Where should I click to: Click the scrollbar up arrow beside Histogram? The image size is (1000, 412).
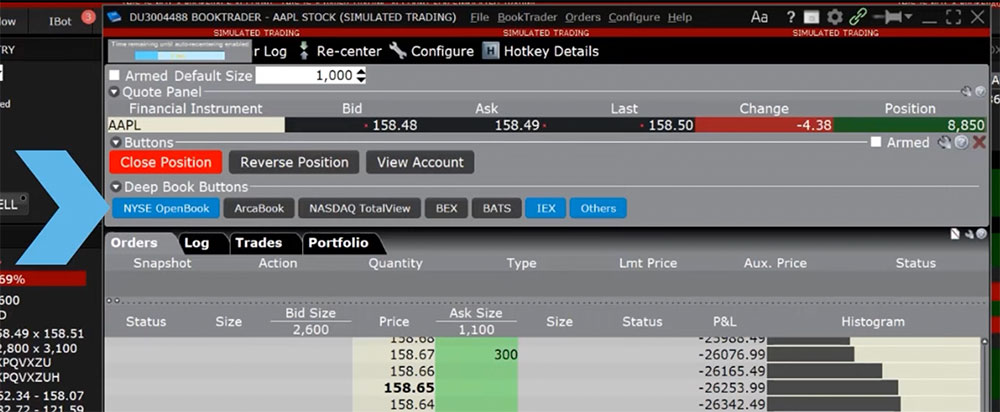click(x=985, y=341)
